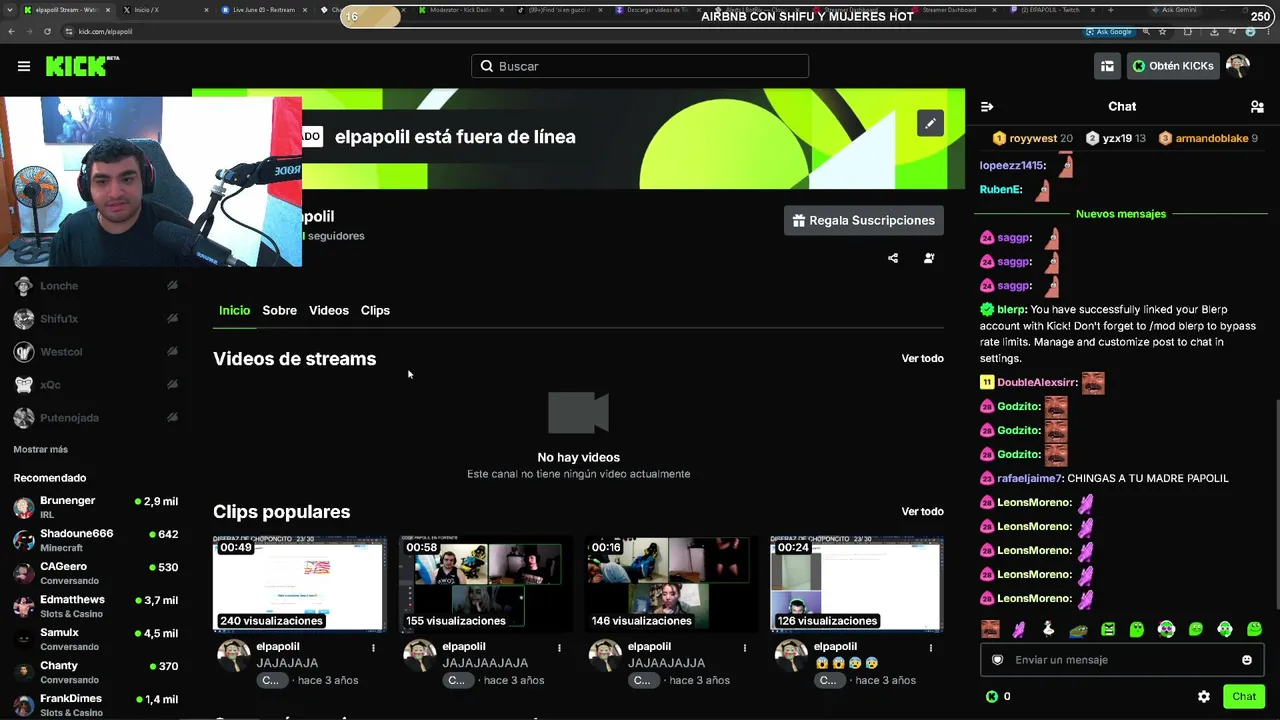The width and height of the screenshot is (1280, 720).
Task: Focus the Buscar search field
Action: 640,66
